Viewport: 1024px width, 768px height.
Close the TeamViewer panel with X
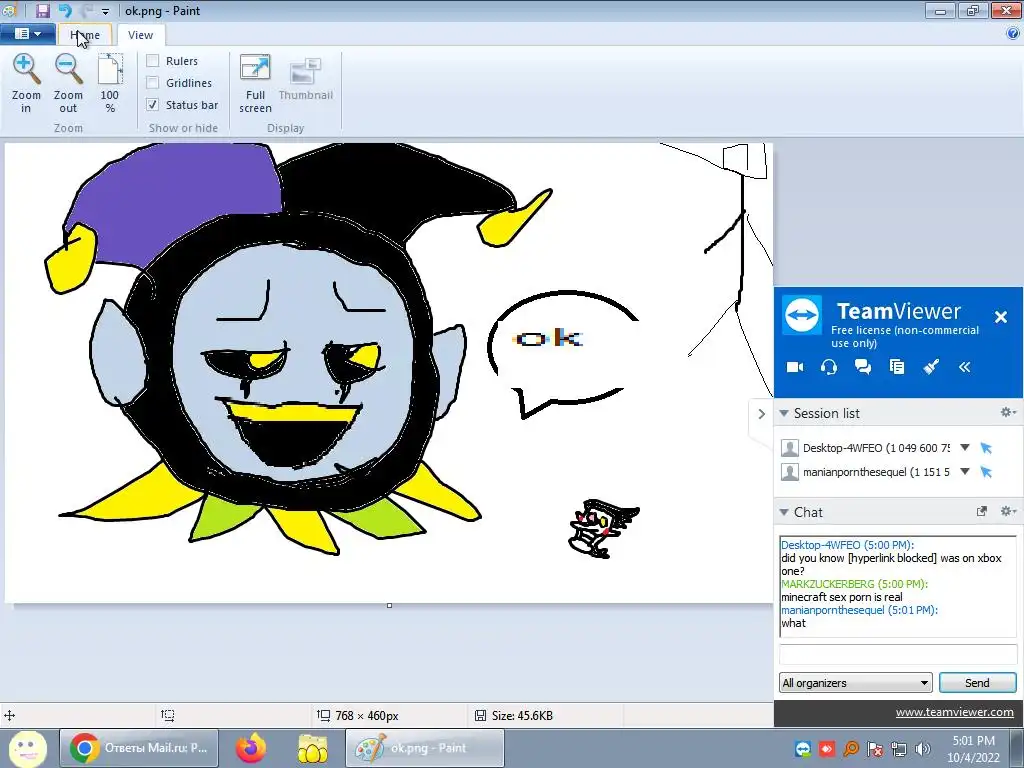click(1000, 317)
